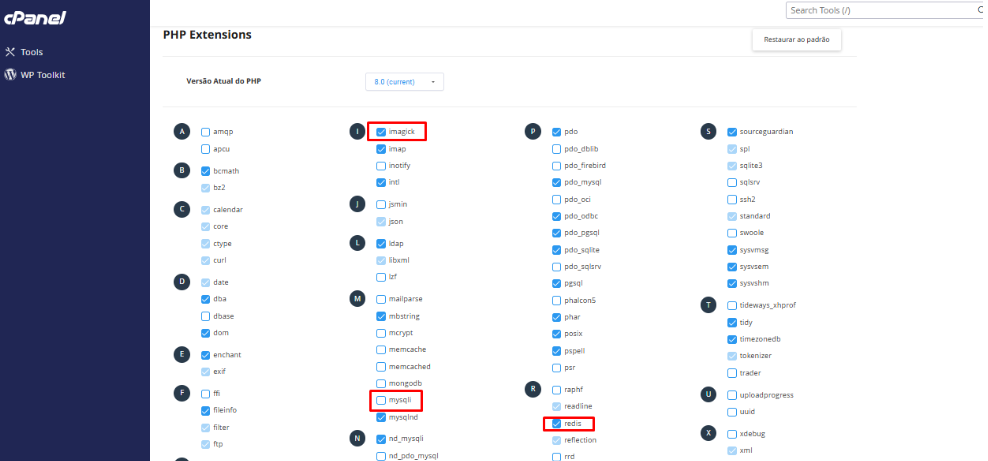
Task: Click the mysqlnd extension label
Action: point(403,417)
